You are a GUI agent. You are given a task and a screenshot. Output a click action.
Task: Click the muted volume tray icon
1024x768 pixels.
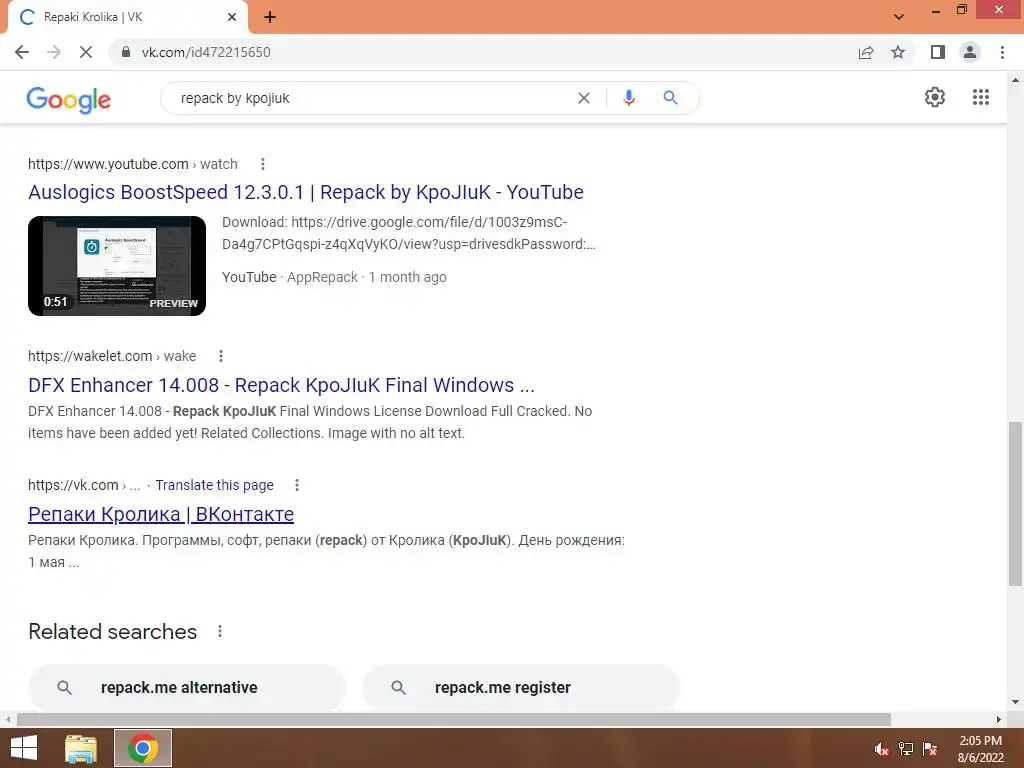(x=882, y=749)
